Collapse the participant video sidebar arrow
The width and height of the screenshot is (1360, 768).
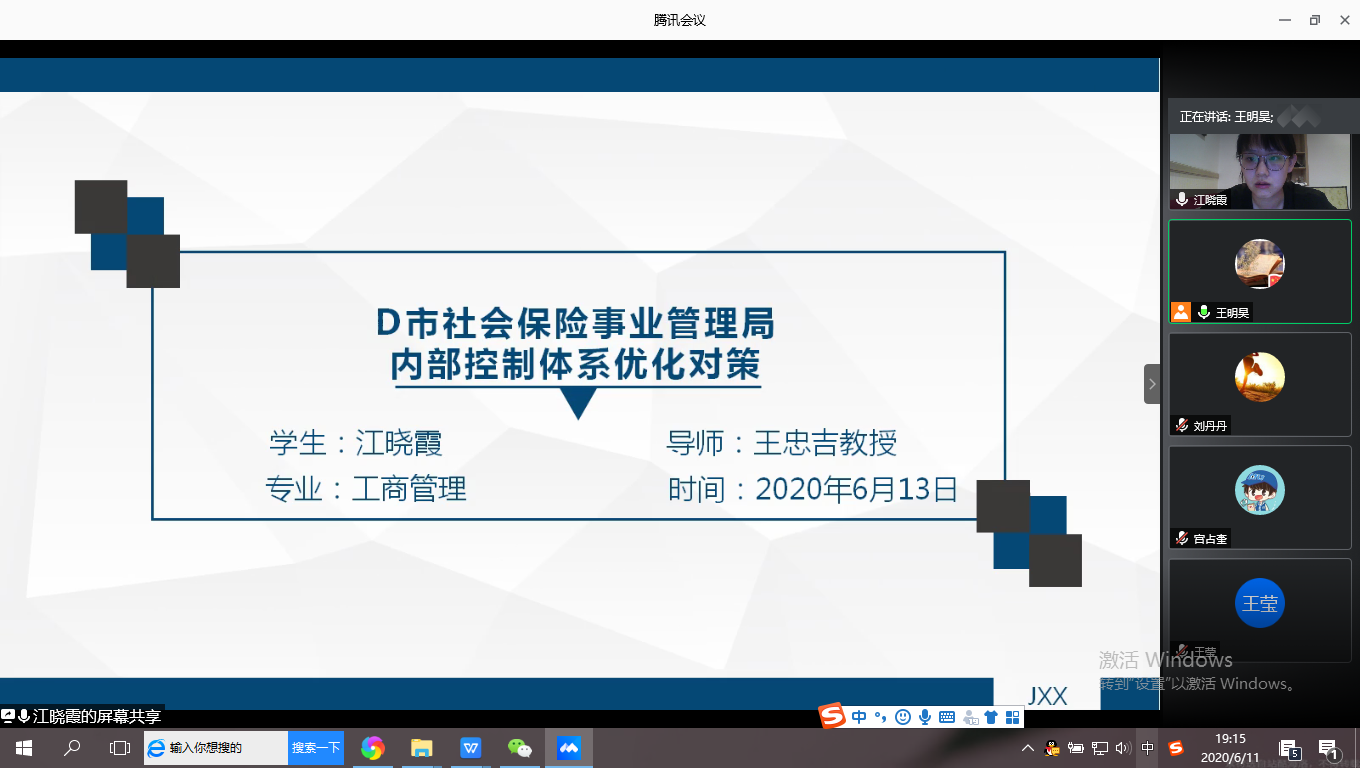pyautogui.click(x=1152, y=384)
